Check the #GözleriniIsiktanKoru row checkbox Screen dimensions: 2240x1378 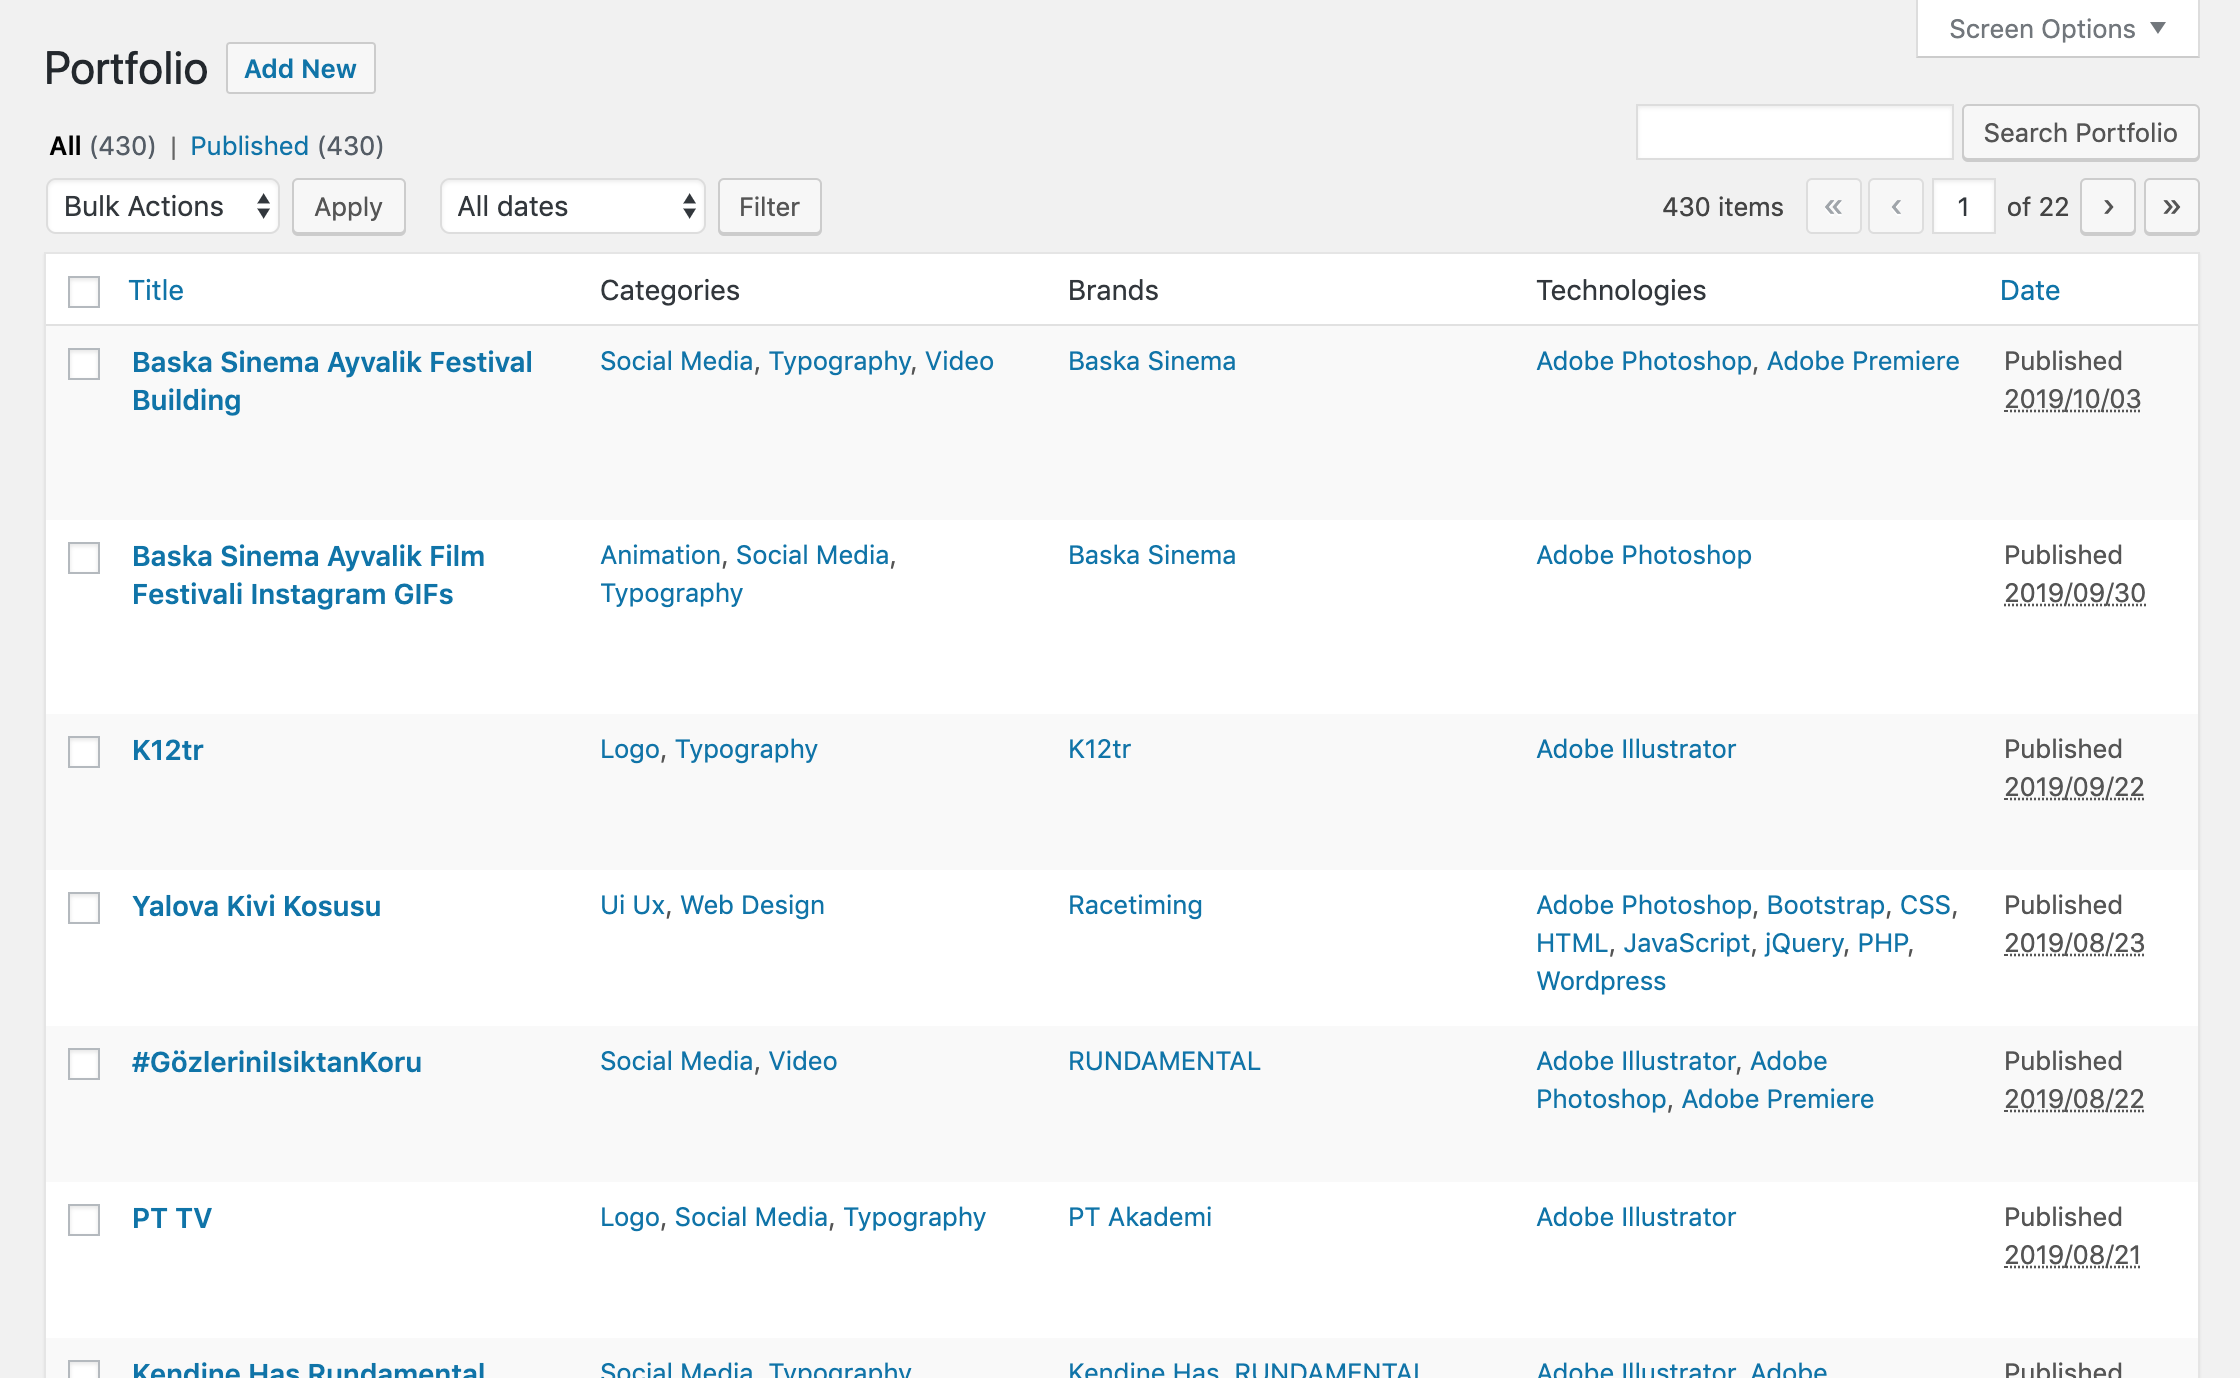[84, 1064]
